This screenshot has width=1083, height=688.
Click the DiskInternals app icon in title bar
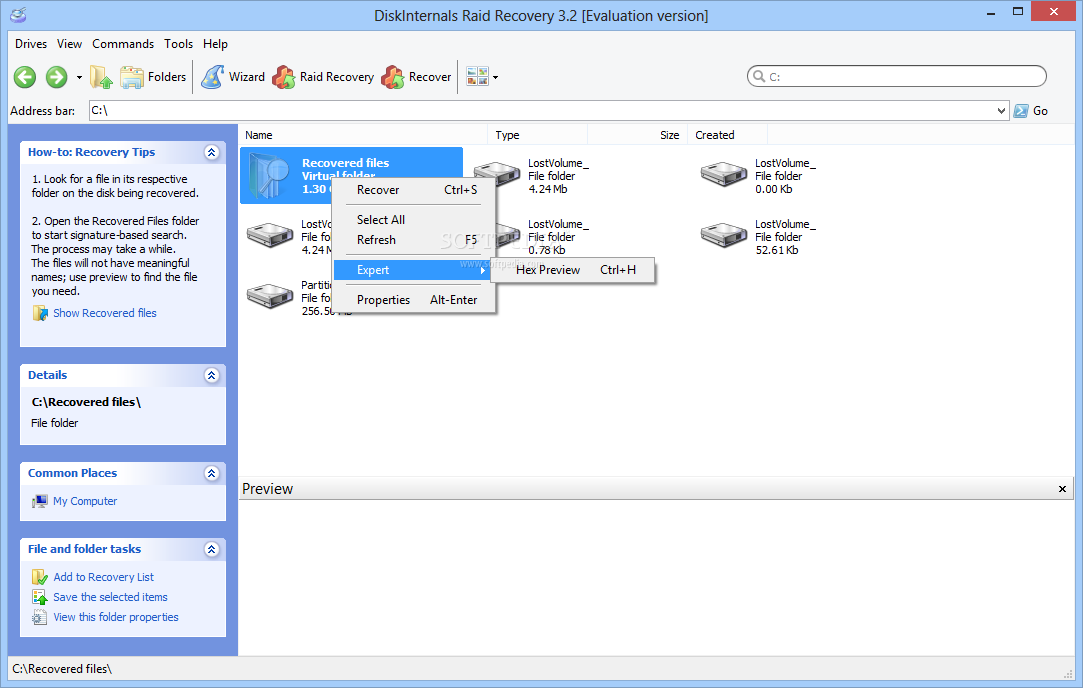click(x=18, y=15)
